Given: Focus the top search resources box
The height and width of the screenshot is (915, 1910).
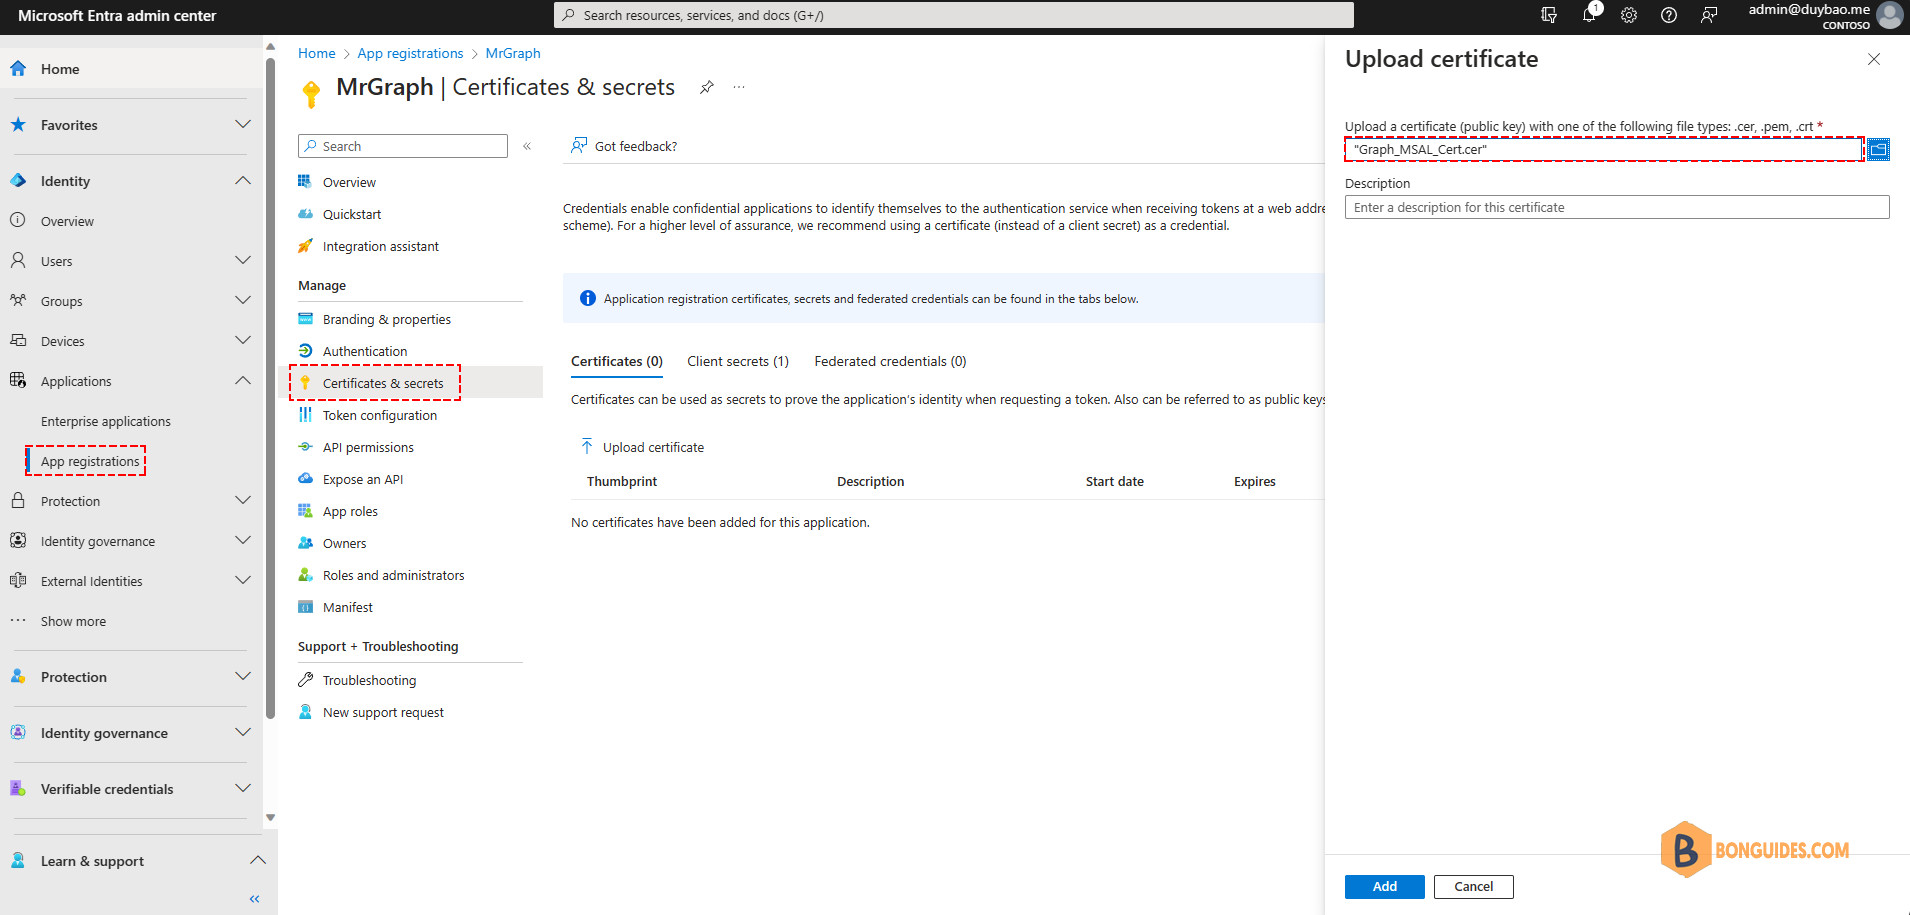Looking at the screenshot, I should (954, 15).
